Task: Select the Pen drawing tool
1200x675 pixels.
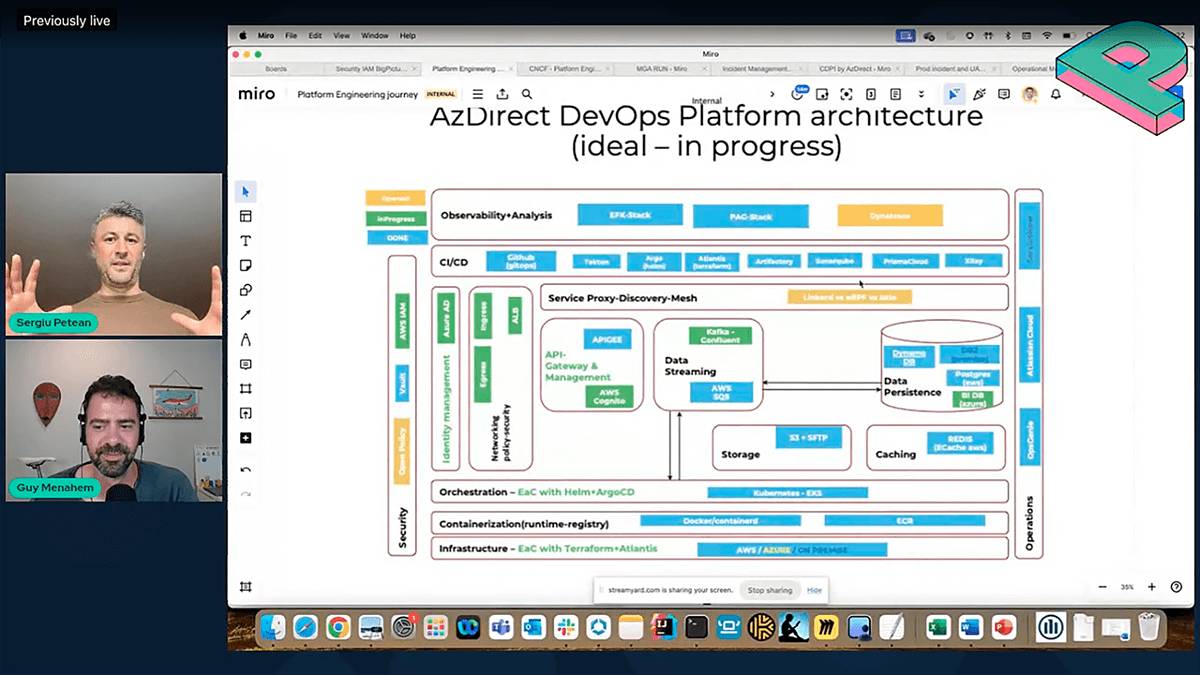Action: pos(246,340)
